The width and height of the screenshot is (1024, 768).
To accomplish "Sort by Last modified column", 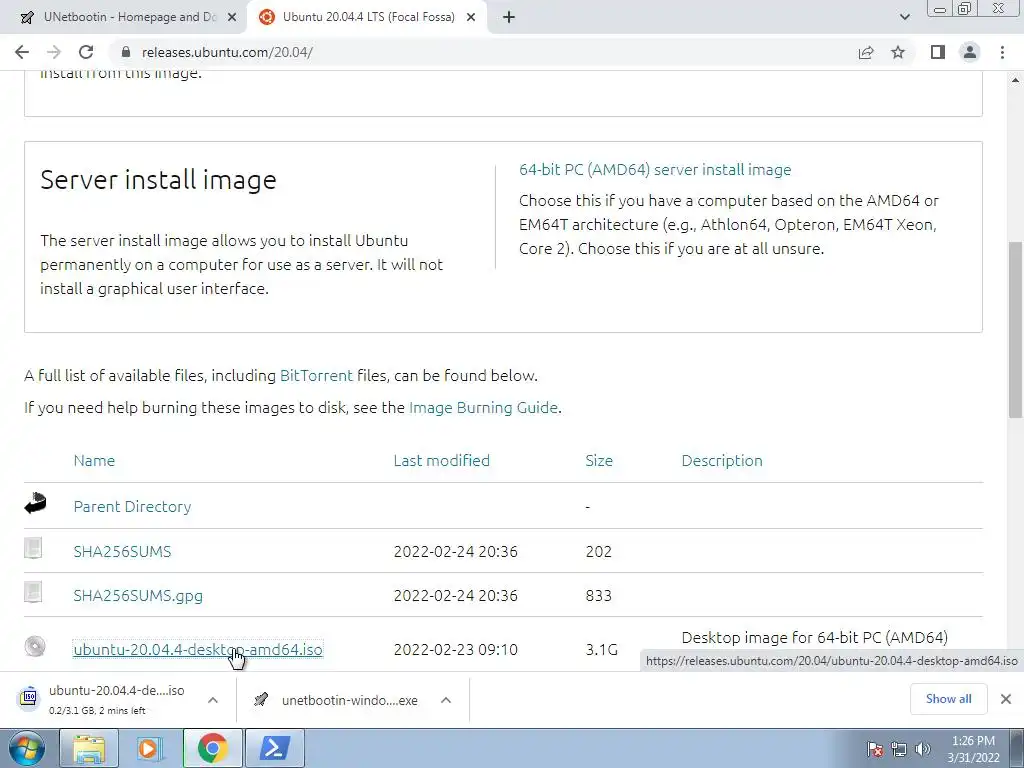I will 441,460.
